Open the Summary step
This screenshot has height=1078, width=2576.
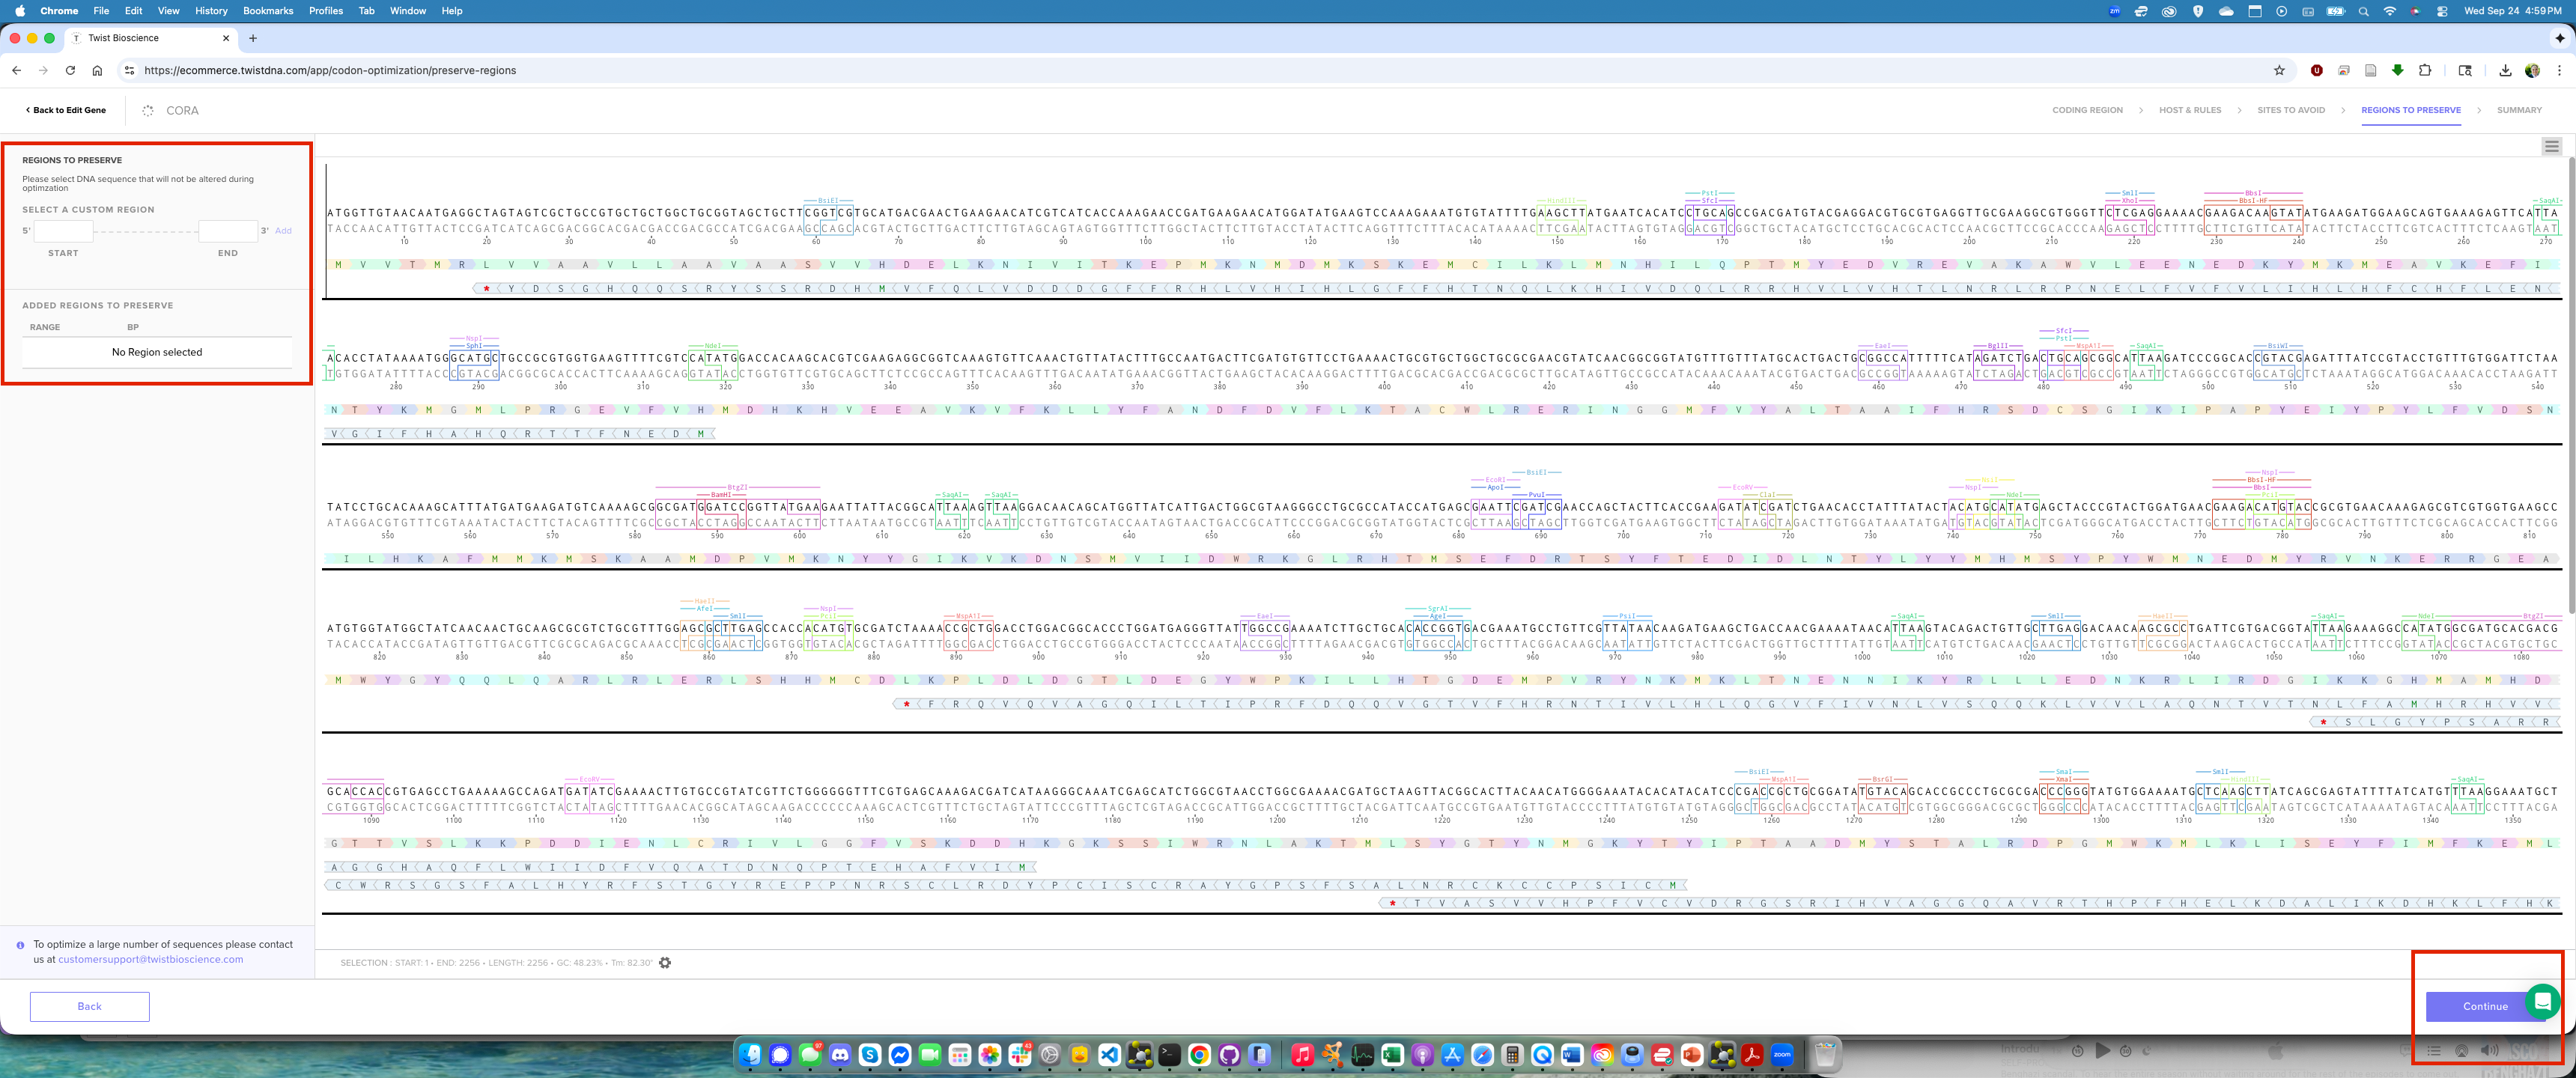coord(2519,110)
